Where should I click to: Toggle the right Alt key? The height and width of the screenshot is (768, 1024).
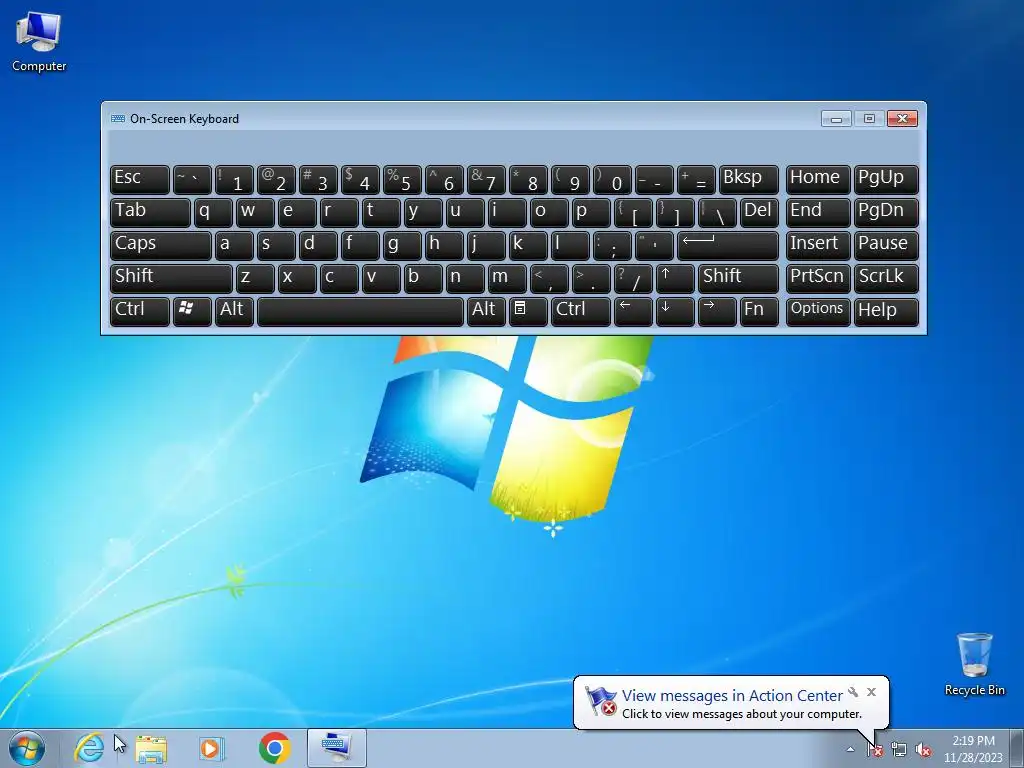[485, 311]
